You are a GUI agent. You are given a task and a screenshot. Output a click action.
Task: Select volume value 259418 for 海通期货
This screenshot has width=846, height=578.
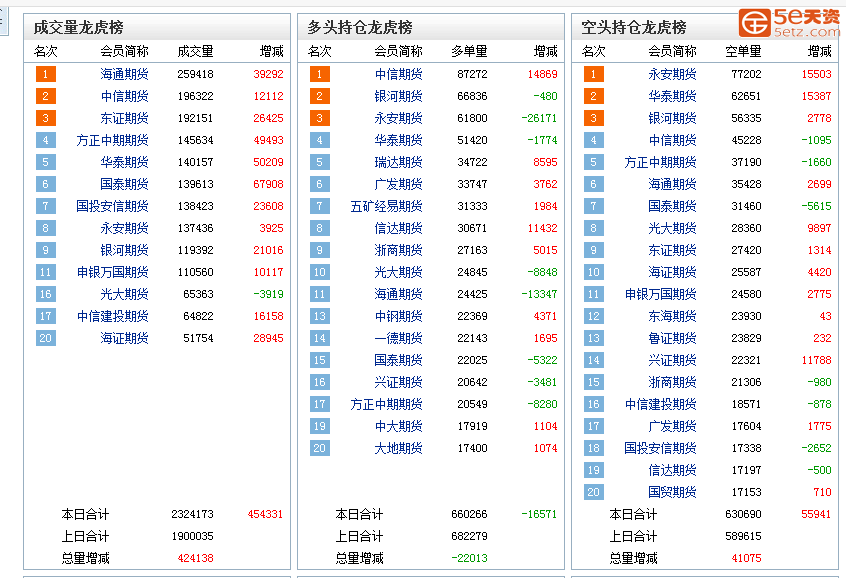click(195, 74)
